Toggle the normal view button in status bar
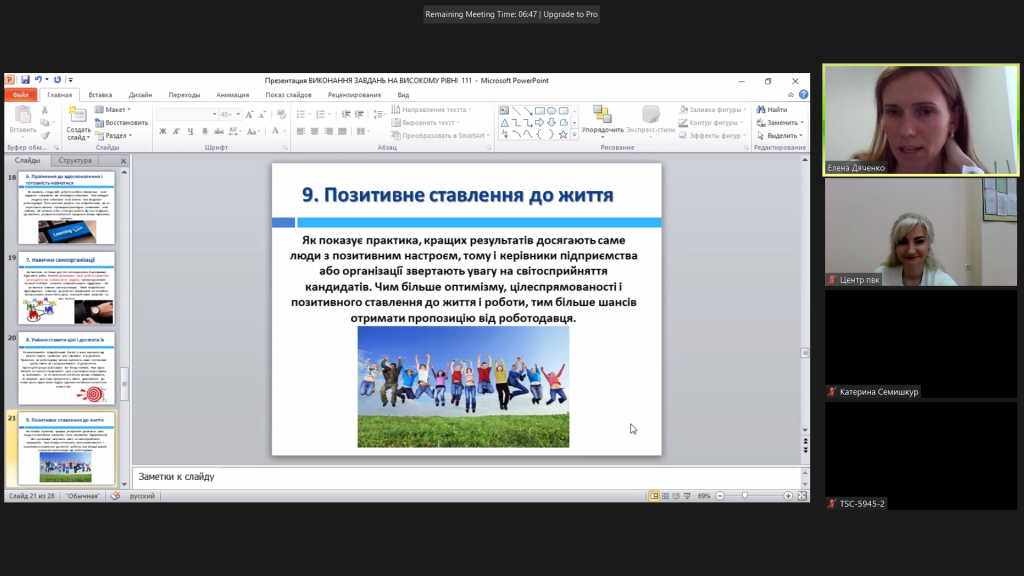The height and width of the screenshot is (576, 1024). click(x=654, y=496)
